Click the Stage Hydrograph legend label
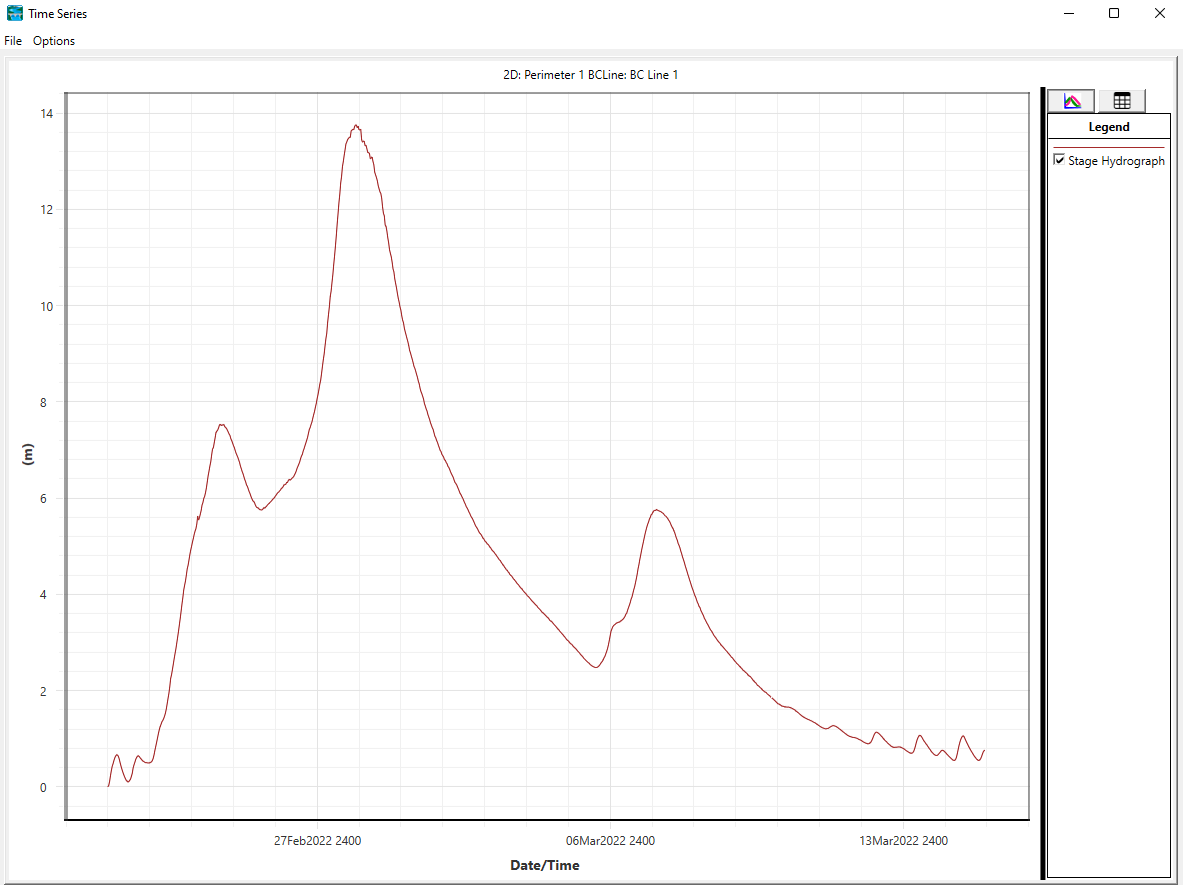The width and height of the screenshot is (1183, 885). pyautogui.click(x=1116, y=161)
